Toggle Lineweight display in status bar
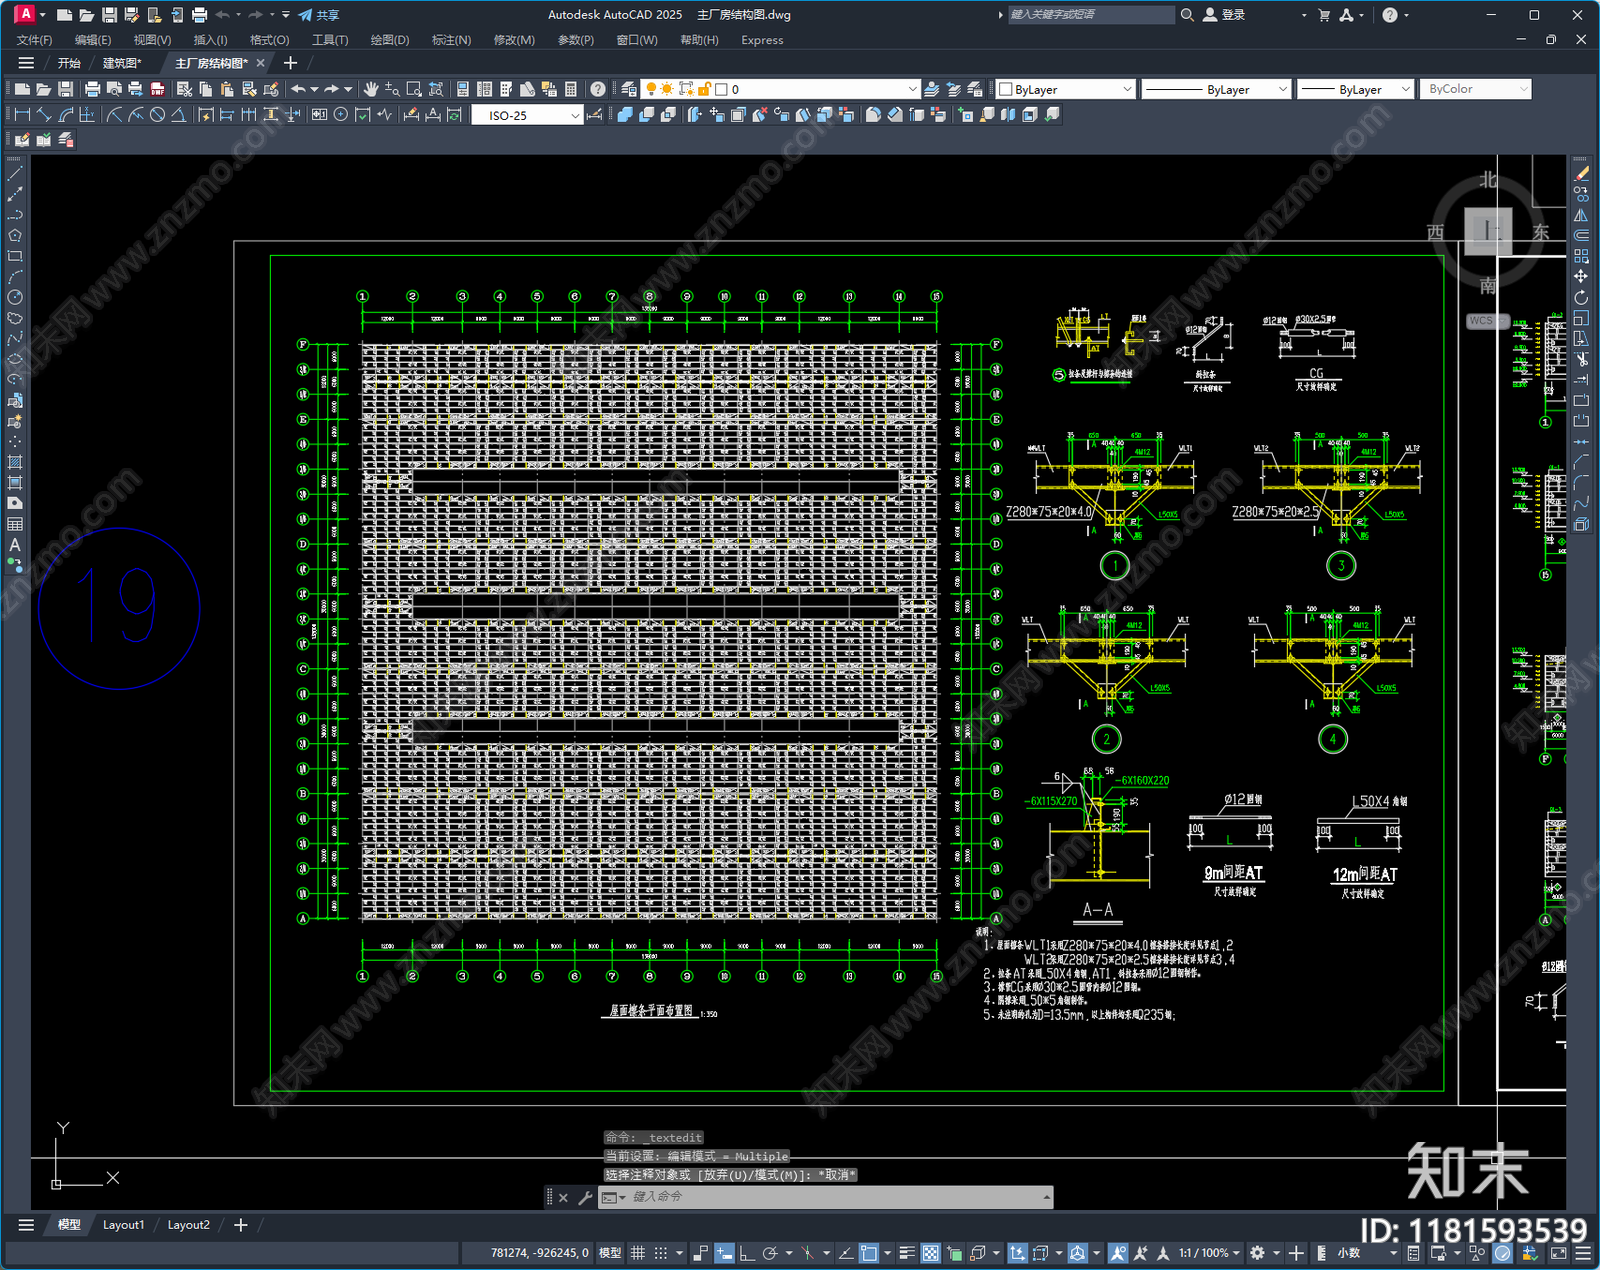 tap(907, 1253)
